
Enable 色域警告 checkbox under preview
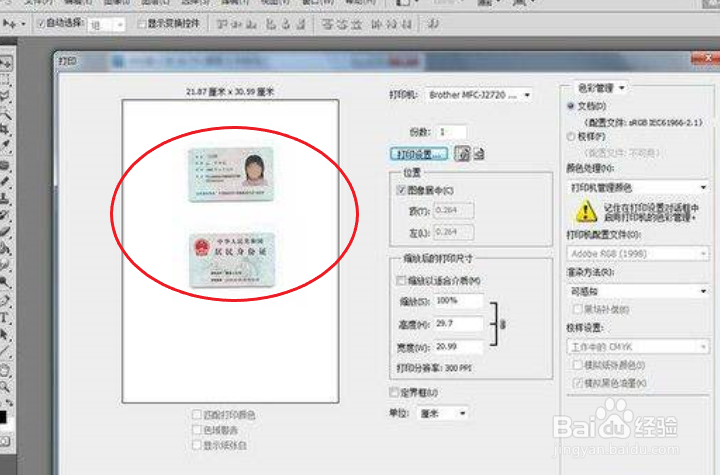197,430
